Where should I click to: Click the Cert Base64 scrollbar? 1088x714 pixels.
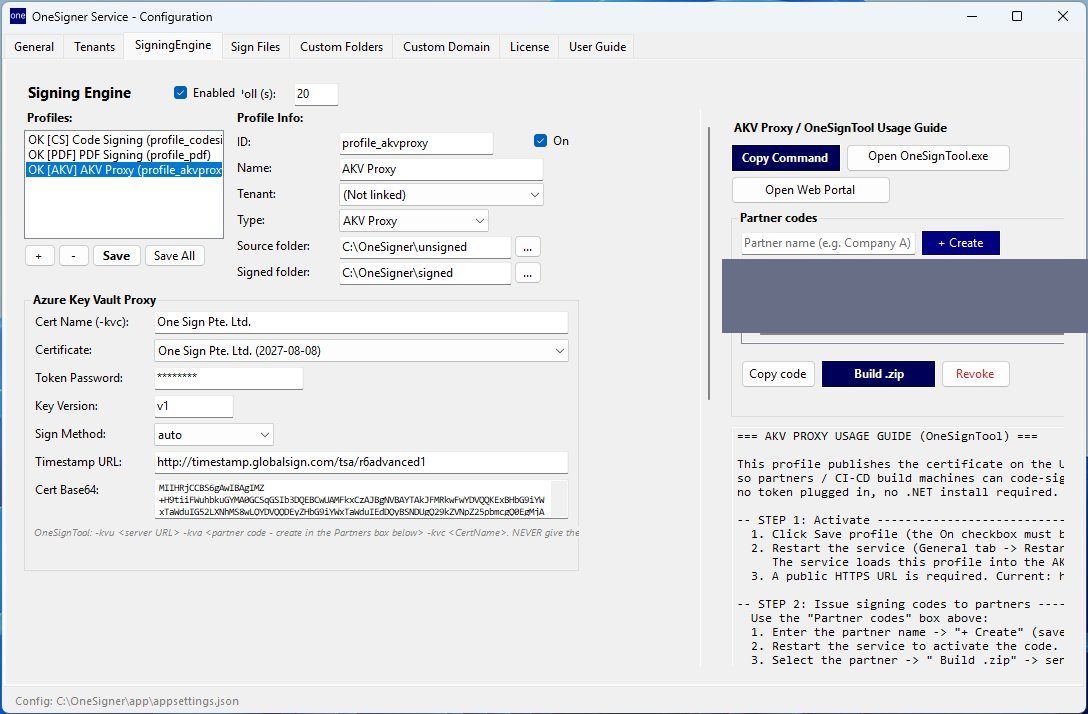coord(559,500)
